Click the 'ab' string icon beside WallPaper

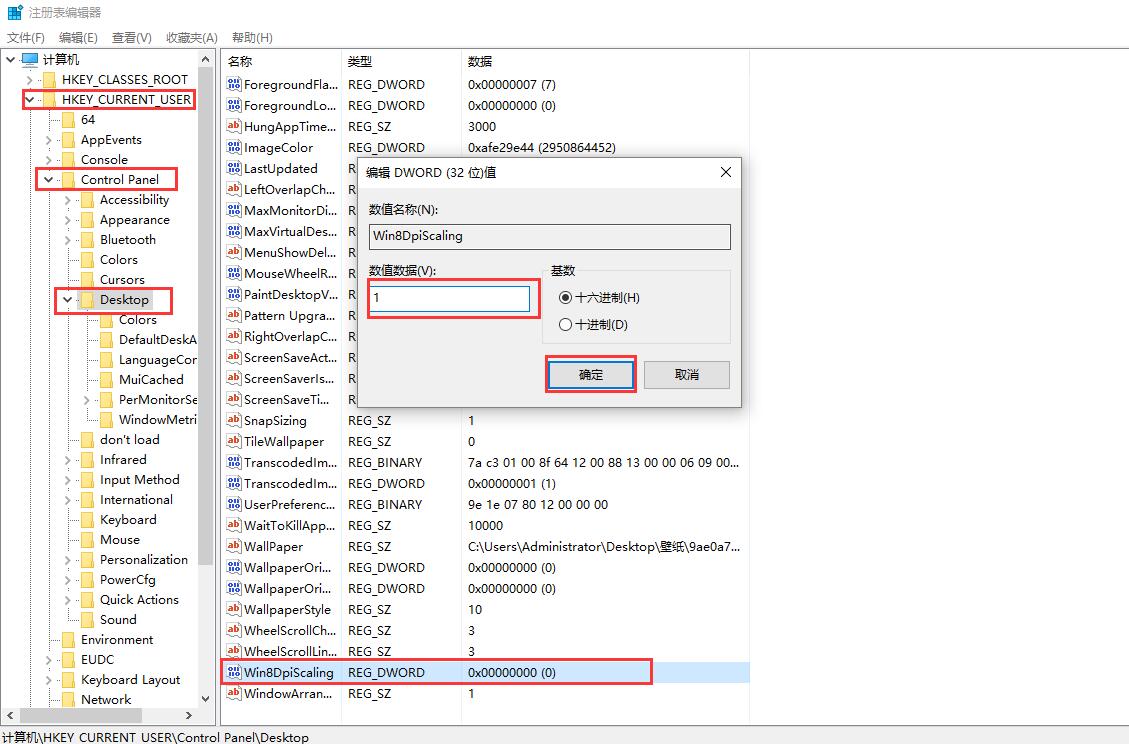[x=234, y=546]
